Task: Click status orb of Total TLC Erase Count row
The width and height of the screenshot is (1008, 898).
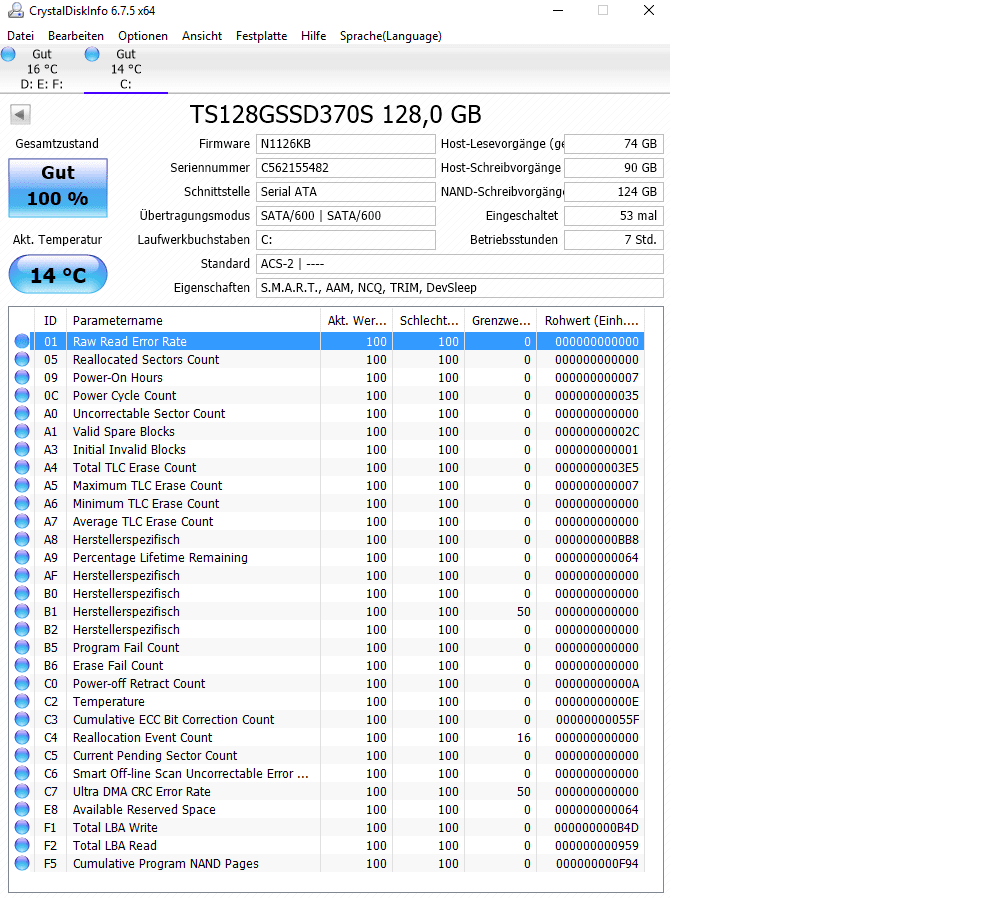Action: pos(22,467)
